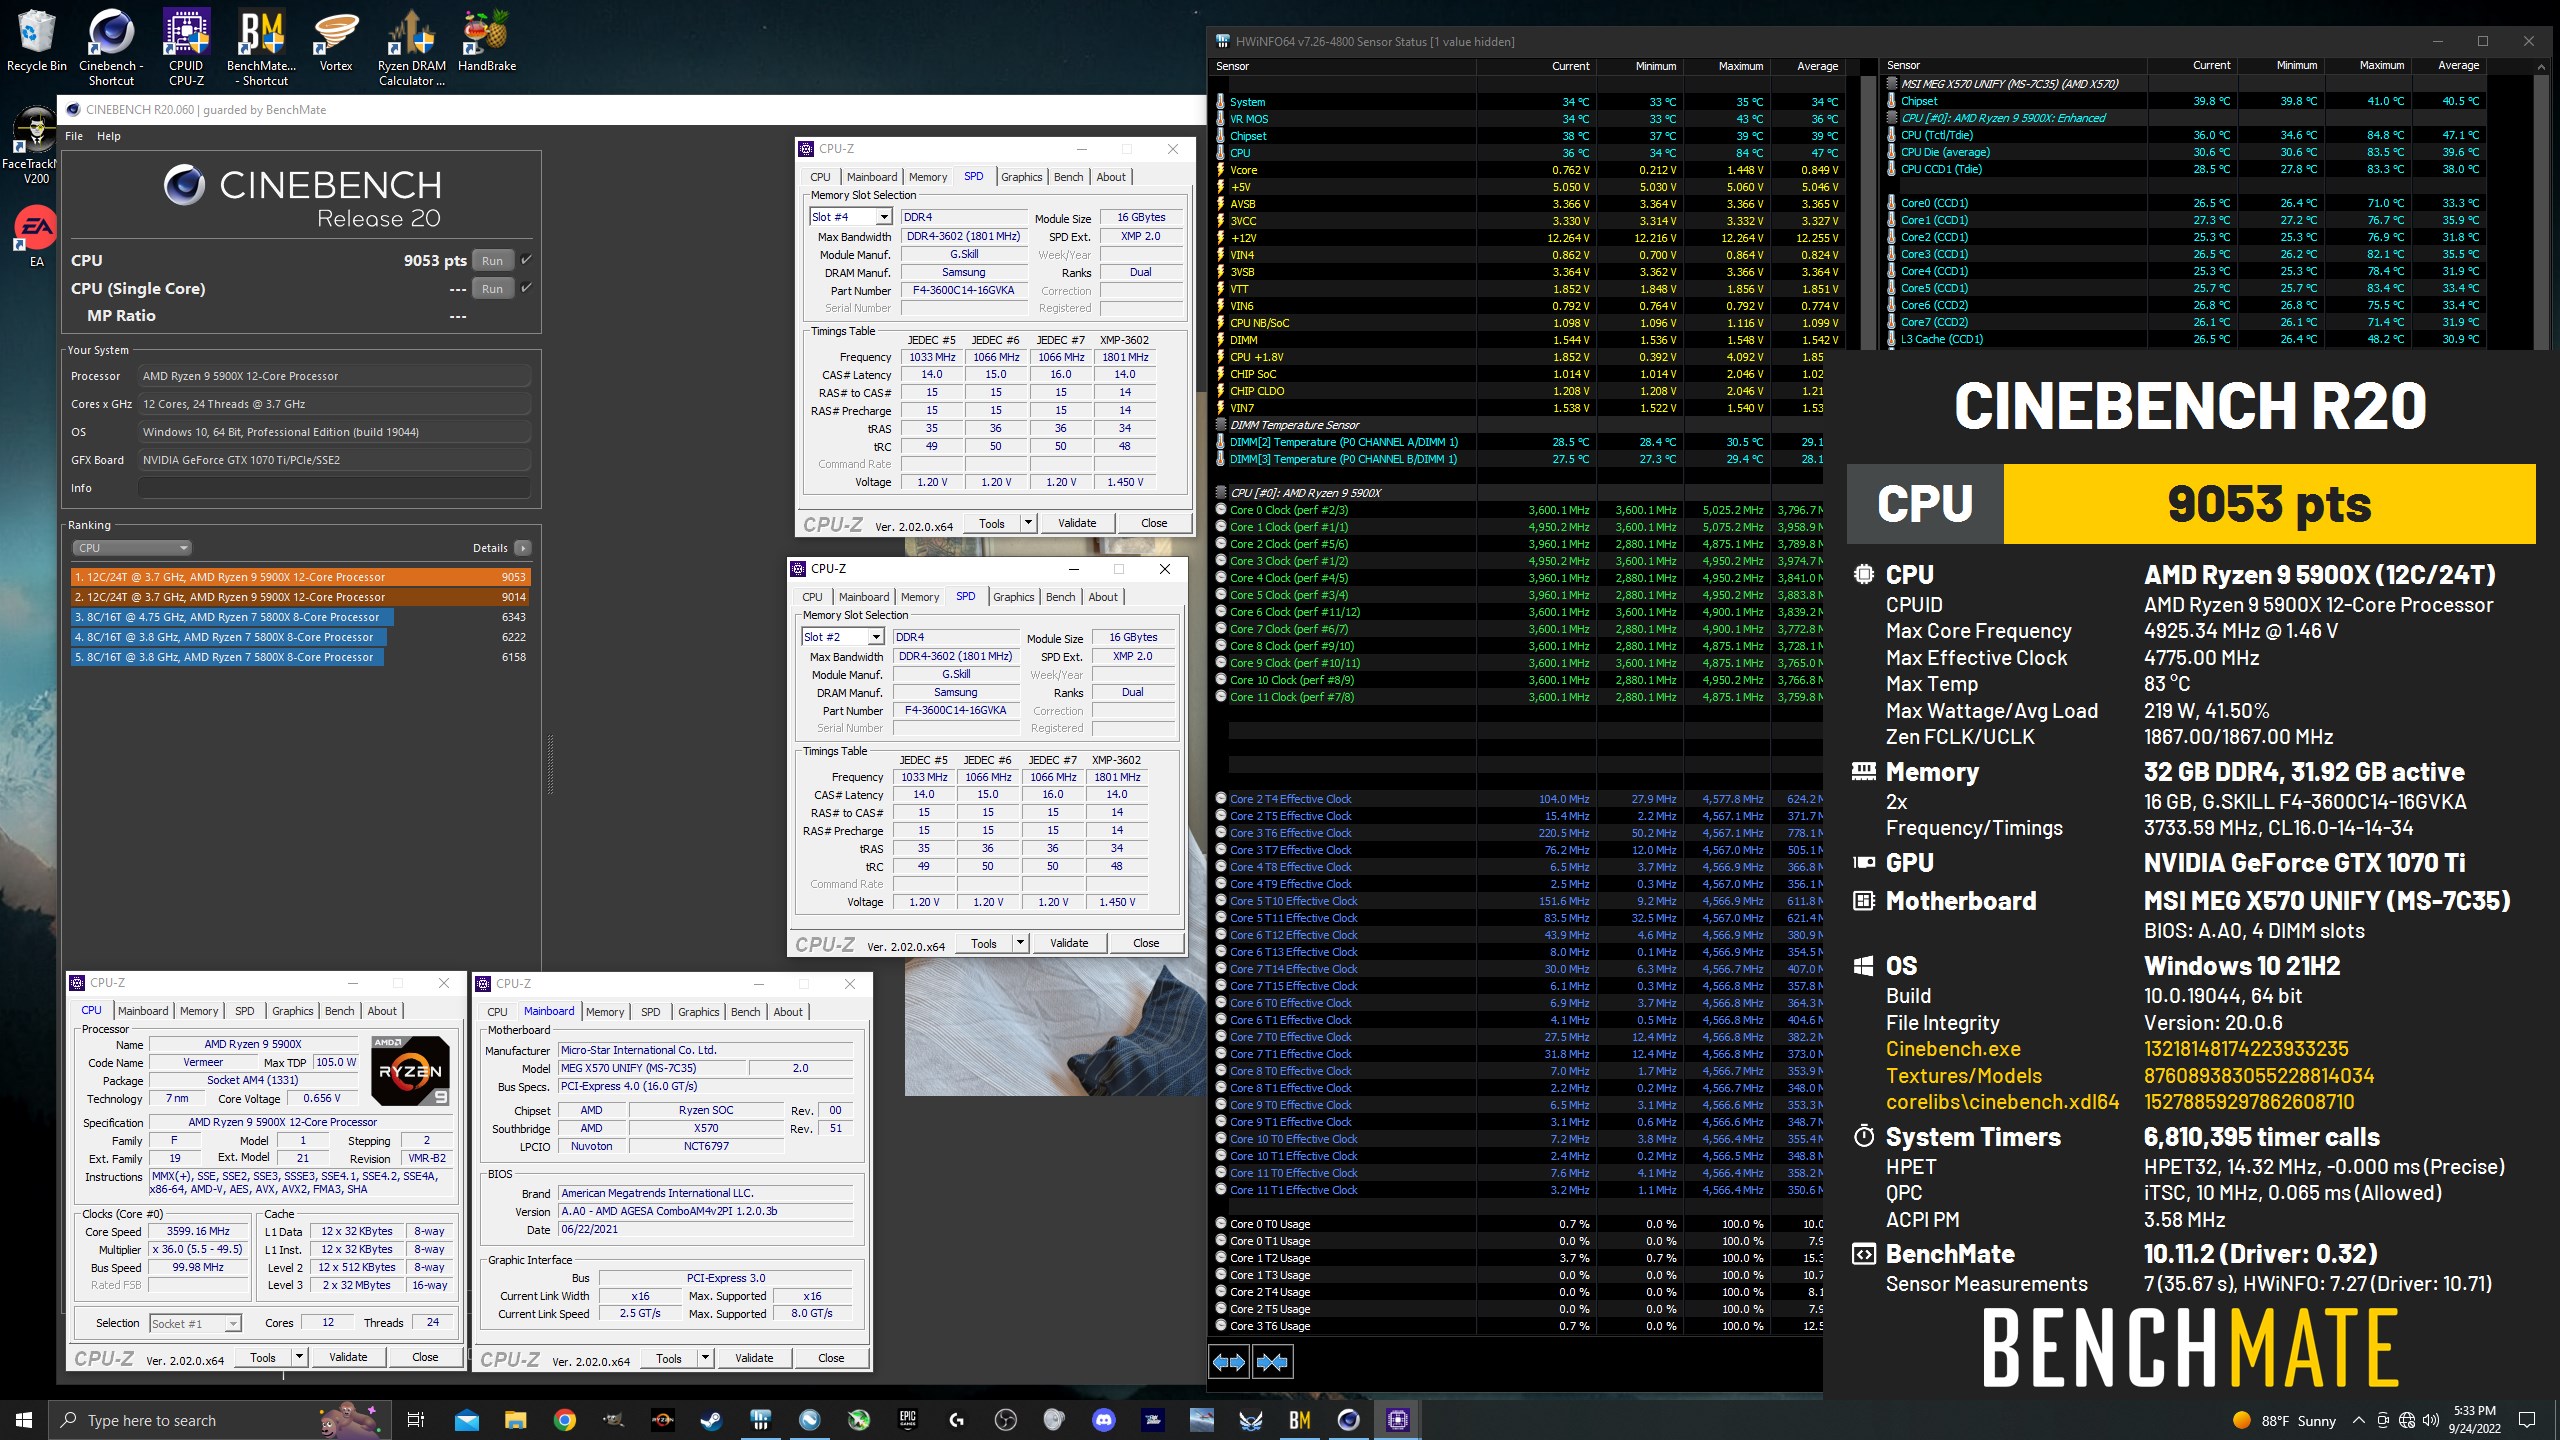Open the EA desktop icon
Screen dimensions: 2560x1440
[36, 236]
